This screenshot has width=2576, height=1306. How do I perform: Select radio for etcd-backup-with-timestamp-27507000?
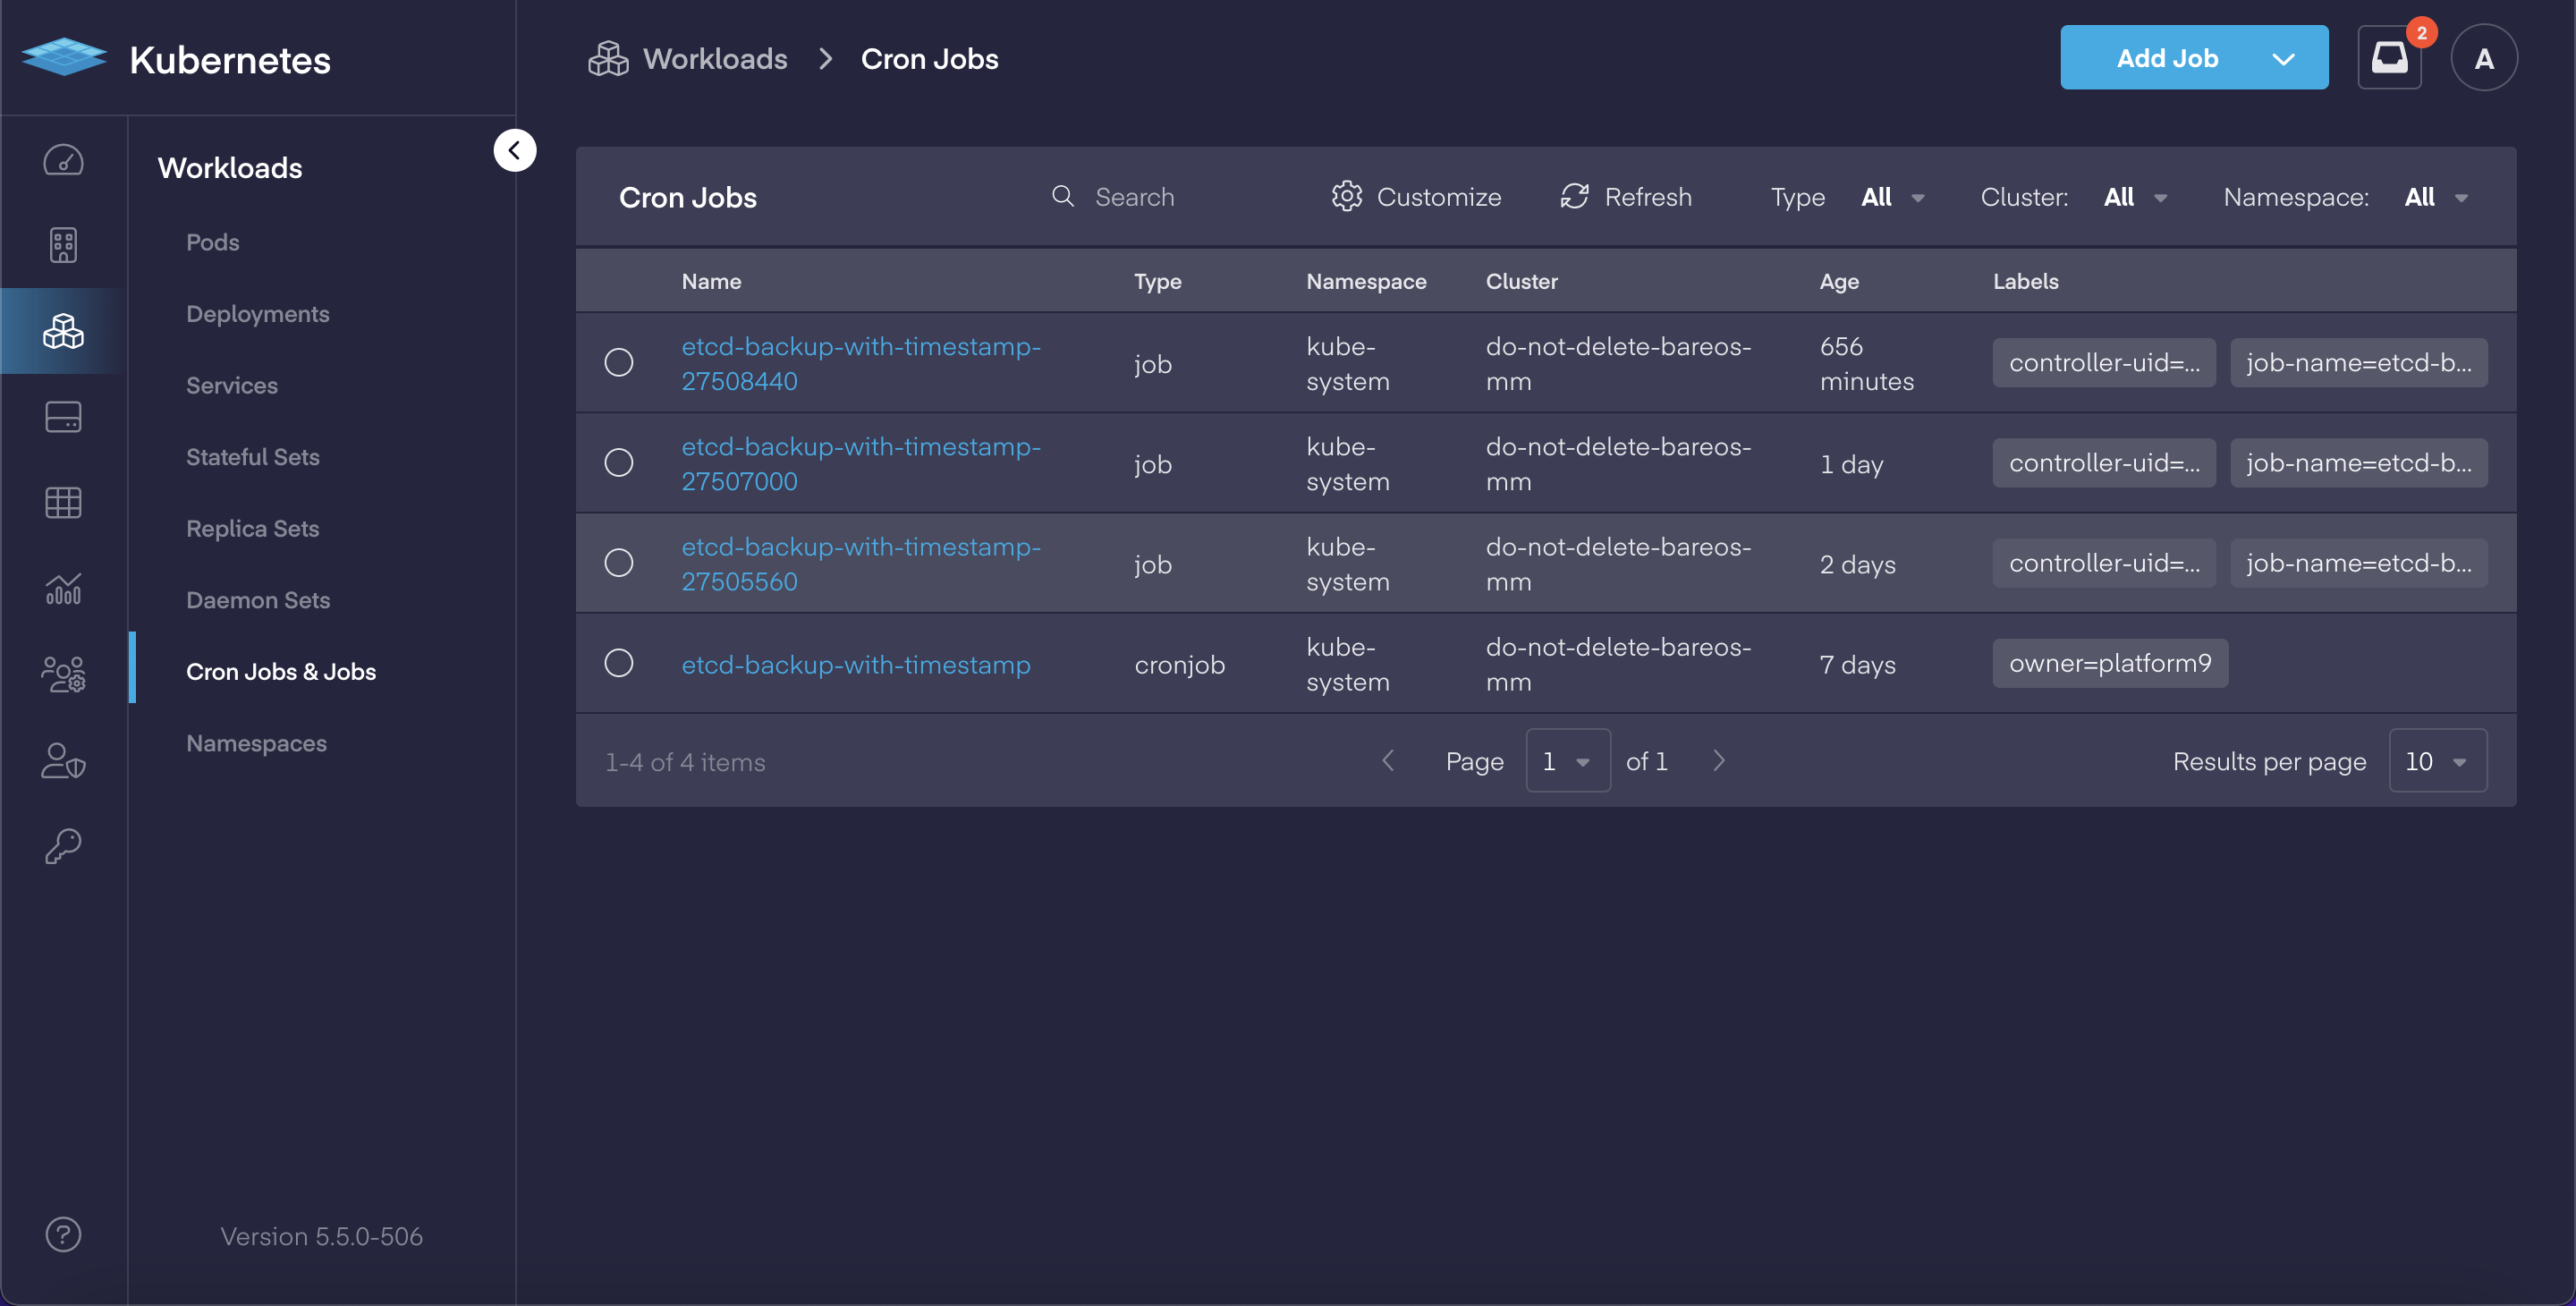(x=619, y=462)
